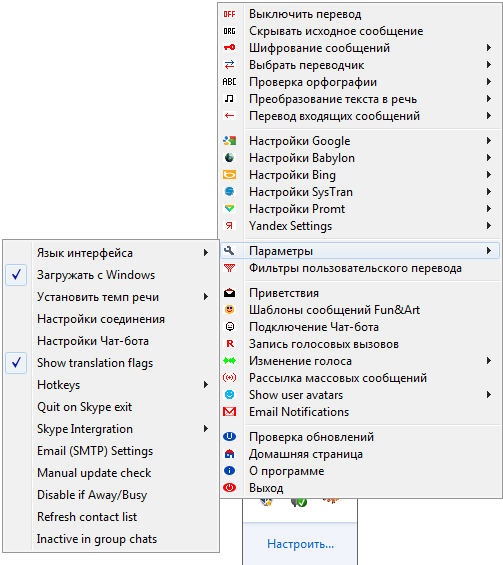Click the envelope icon for Приветствия

[x=230, y=293]
